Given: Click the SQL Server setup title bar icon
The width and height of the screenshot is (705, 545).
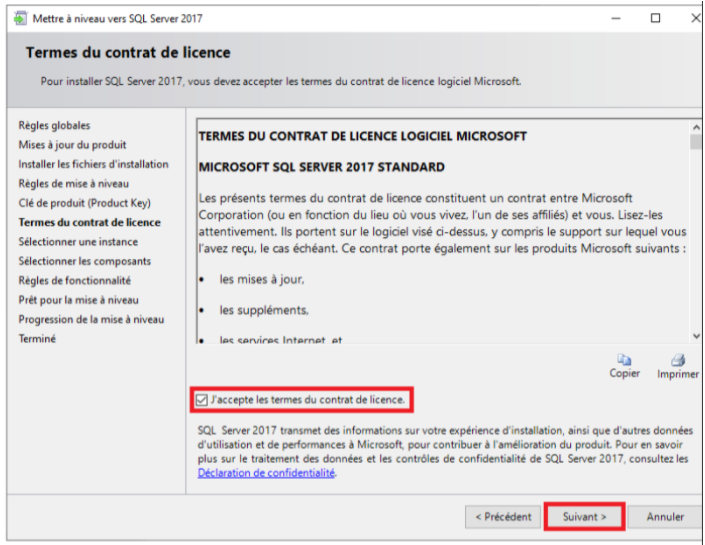Looking at the screenshot, I should coord(20,18).
